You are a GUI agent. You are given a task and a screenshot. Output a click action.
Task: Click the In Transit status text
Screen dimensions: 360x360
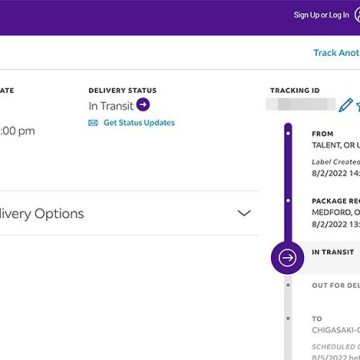(x=111, y=106)
